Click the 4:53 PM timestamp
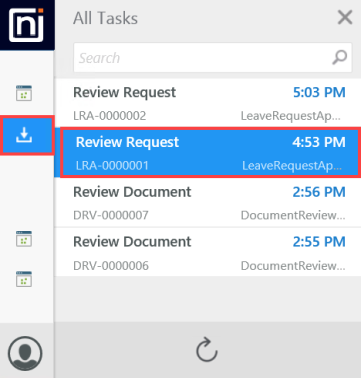Screen dimensions: 361x378 pyautogui.click(x=319, y=142)
